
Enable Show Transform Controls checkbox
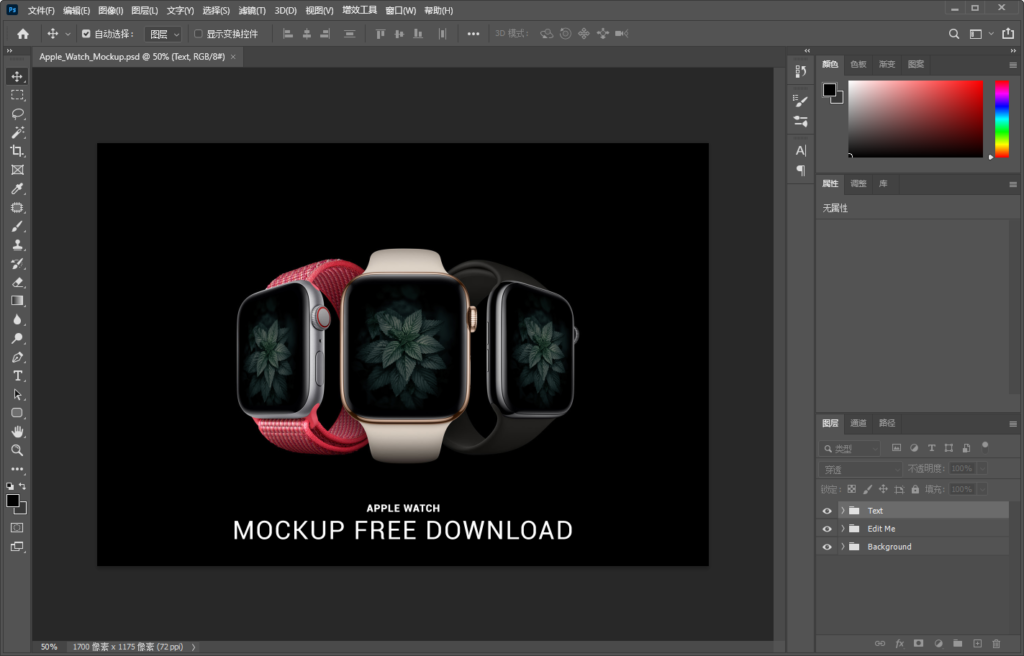point(199,34)
